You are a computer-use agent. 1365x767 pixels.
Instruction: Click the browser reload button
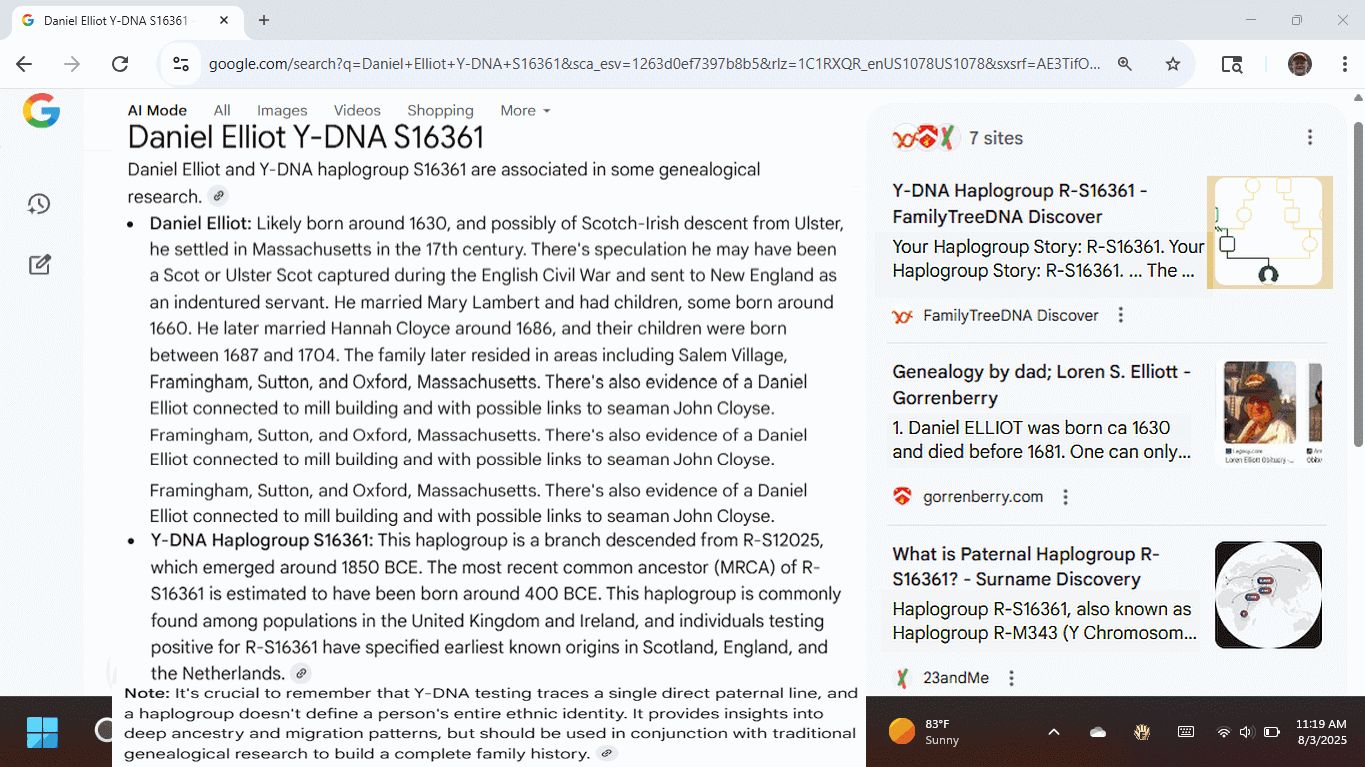pos(120,64)
